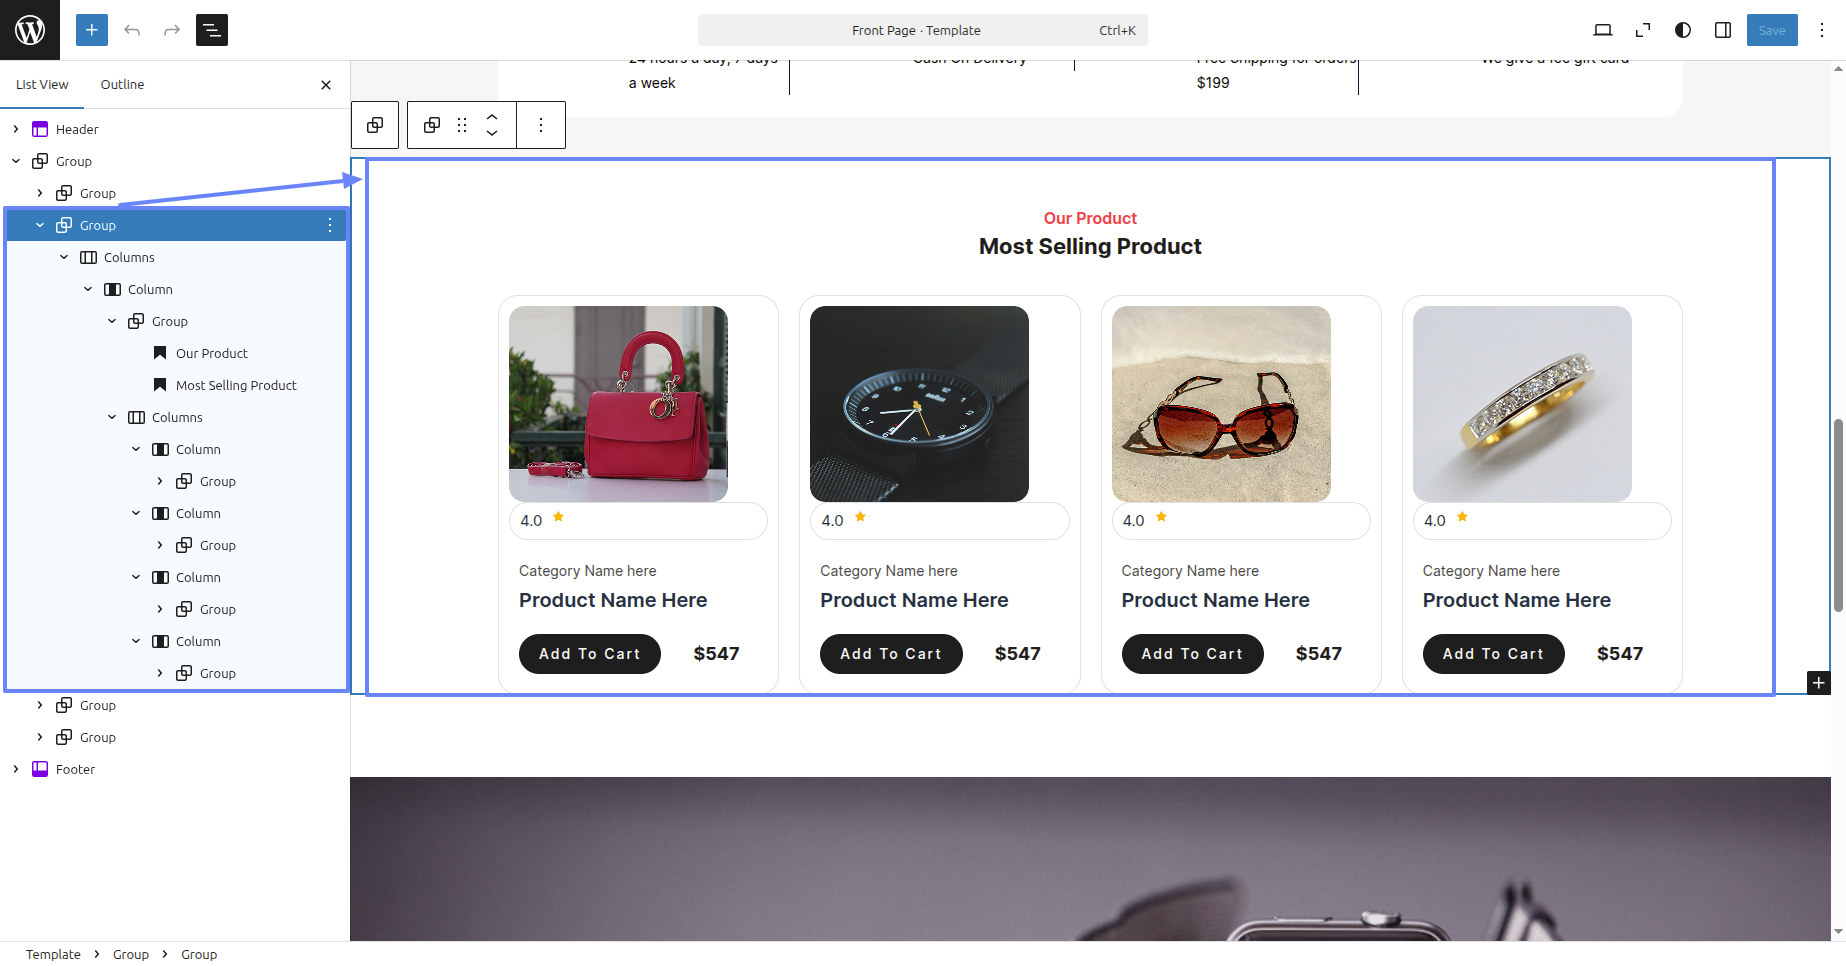Viewport: 1846px width, 966px height.
Task: Switch to the Outline tab
Action: (x=122, y=85)
